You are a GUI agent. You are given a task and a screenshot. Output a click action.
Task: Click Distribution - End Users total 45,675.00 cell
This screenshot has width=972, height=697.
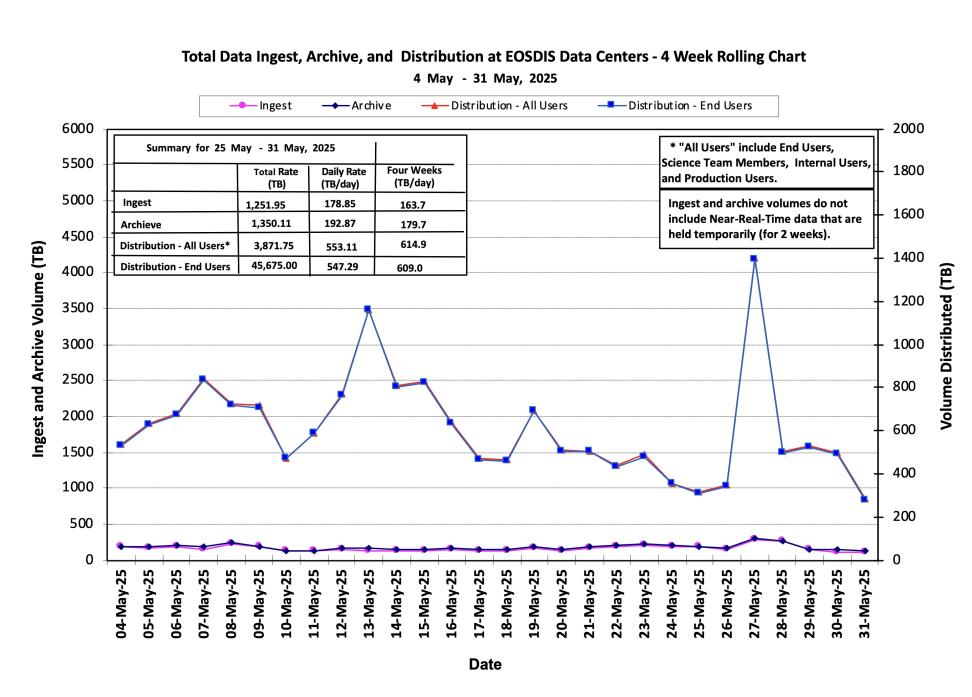click(x=274, y=265)
